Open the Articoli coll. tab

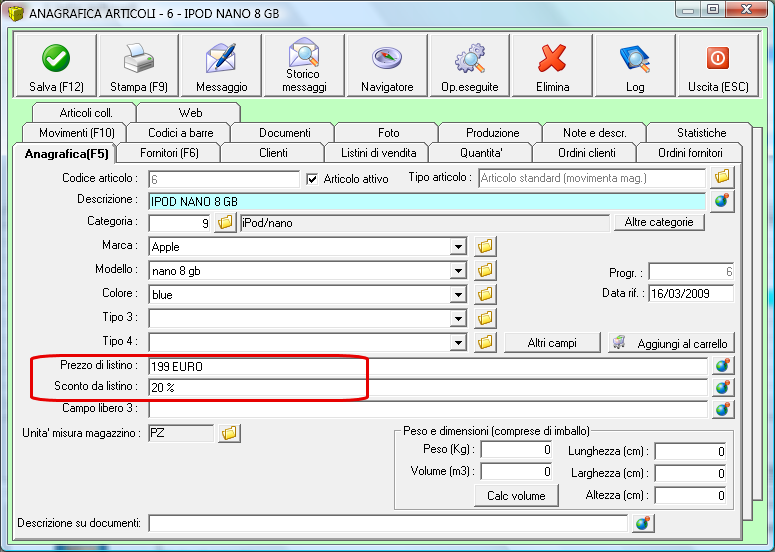[86, 113]
